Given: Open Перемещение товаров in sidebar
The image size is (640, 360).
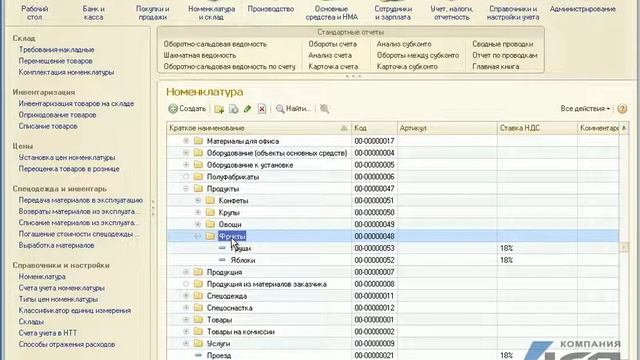Looking at the screenshot, I should pyautogui.click(x=56, y=61).
